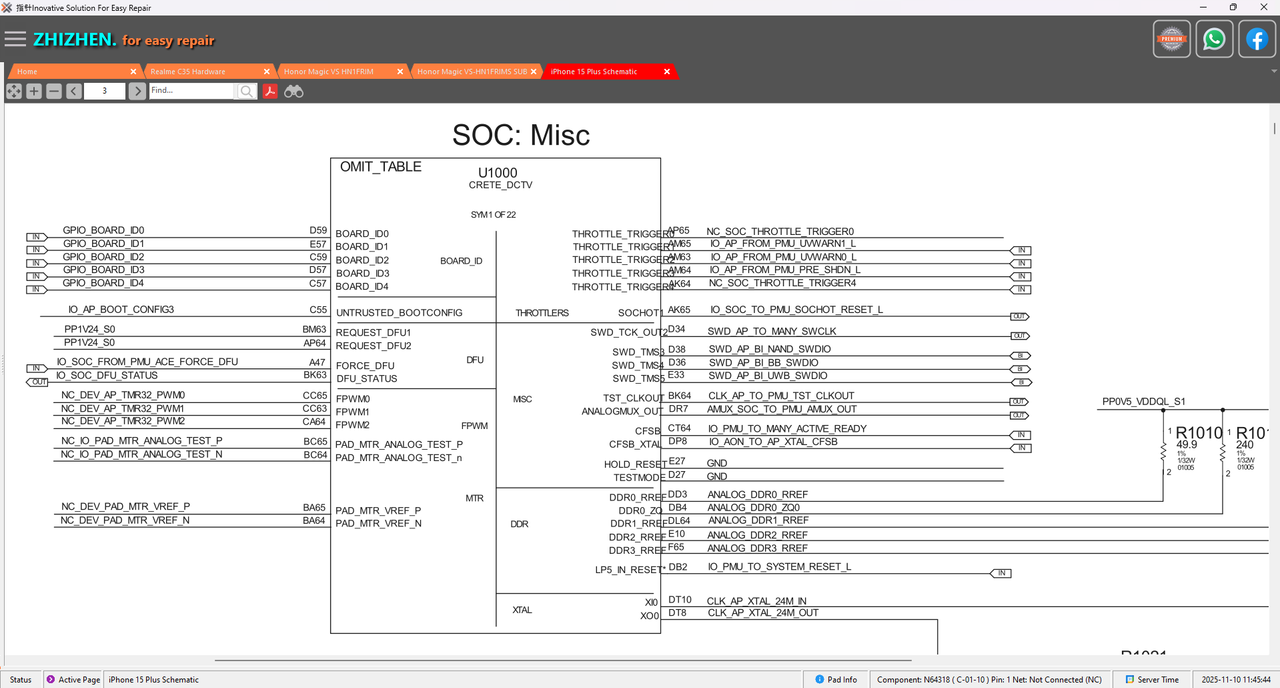This screenshot has width=1280, height=688.
Task: Click component designator U1000
Action: click(x=498, y=173)
